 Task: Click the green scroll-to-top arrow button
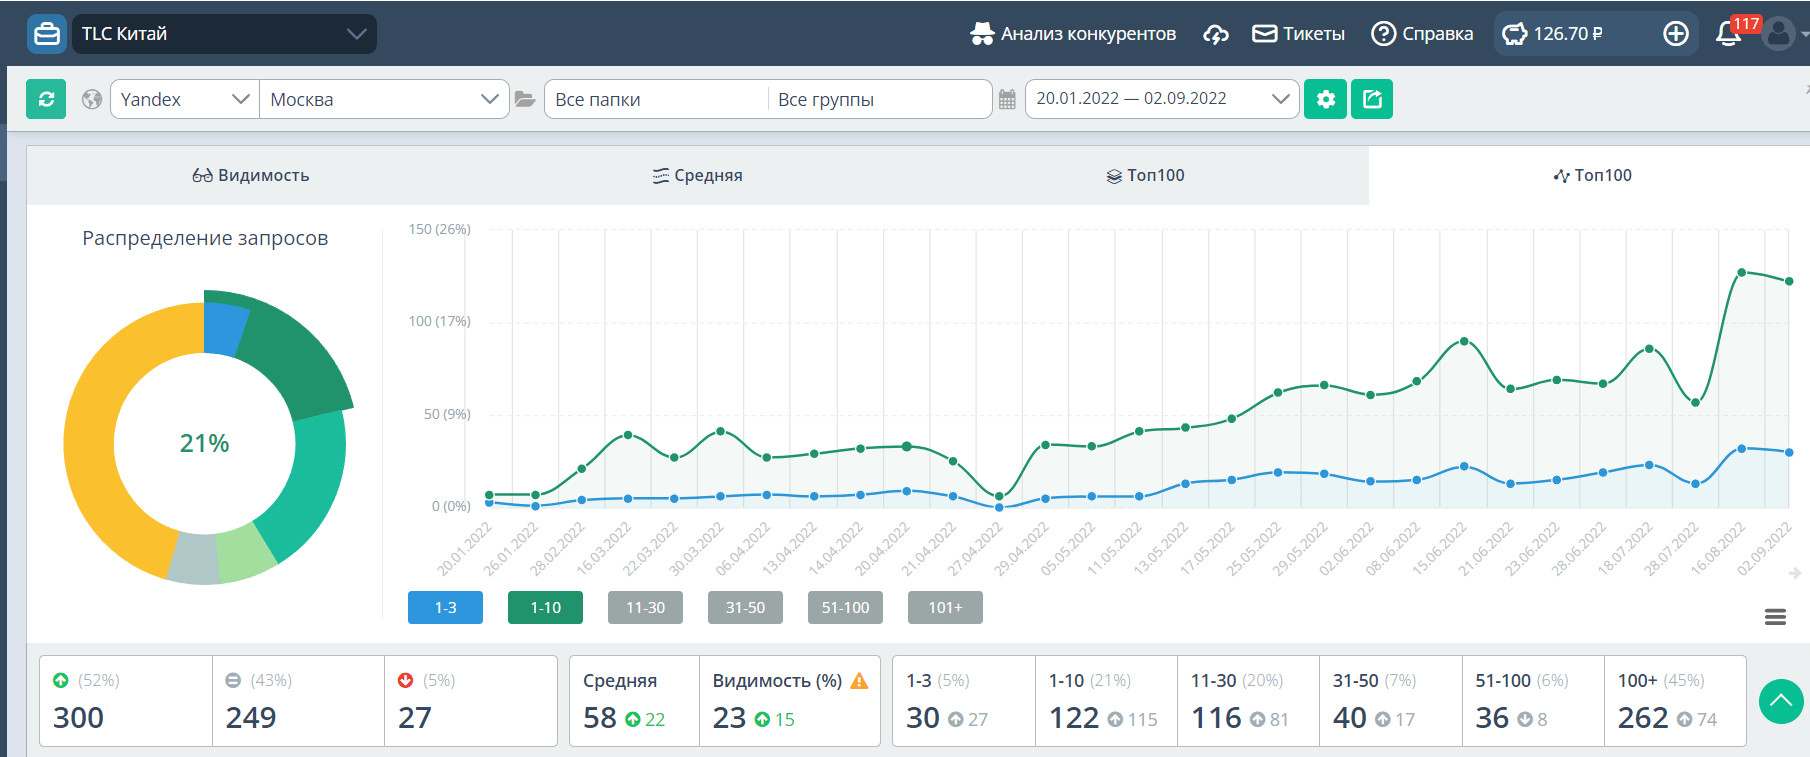click(1781, 701)
